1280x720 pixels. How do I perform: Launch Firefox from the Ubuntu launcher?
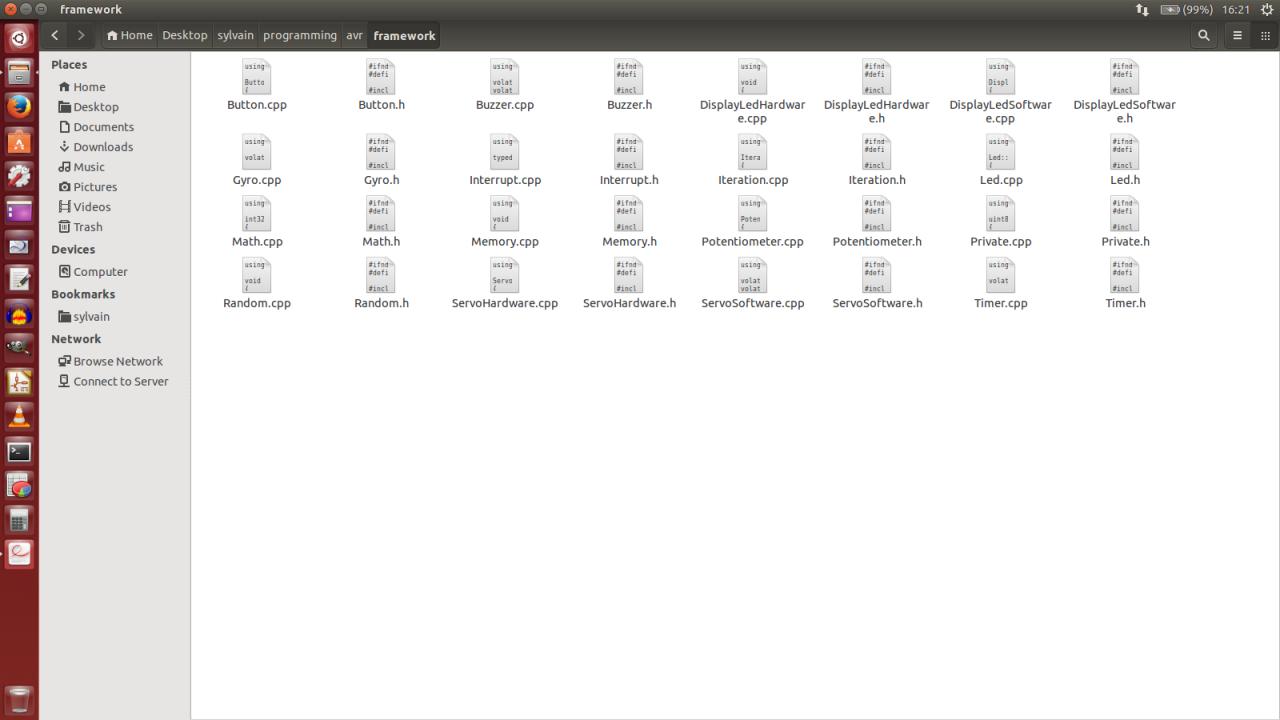pyautogui.click(x=19, y=106)
